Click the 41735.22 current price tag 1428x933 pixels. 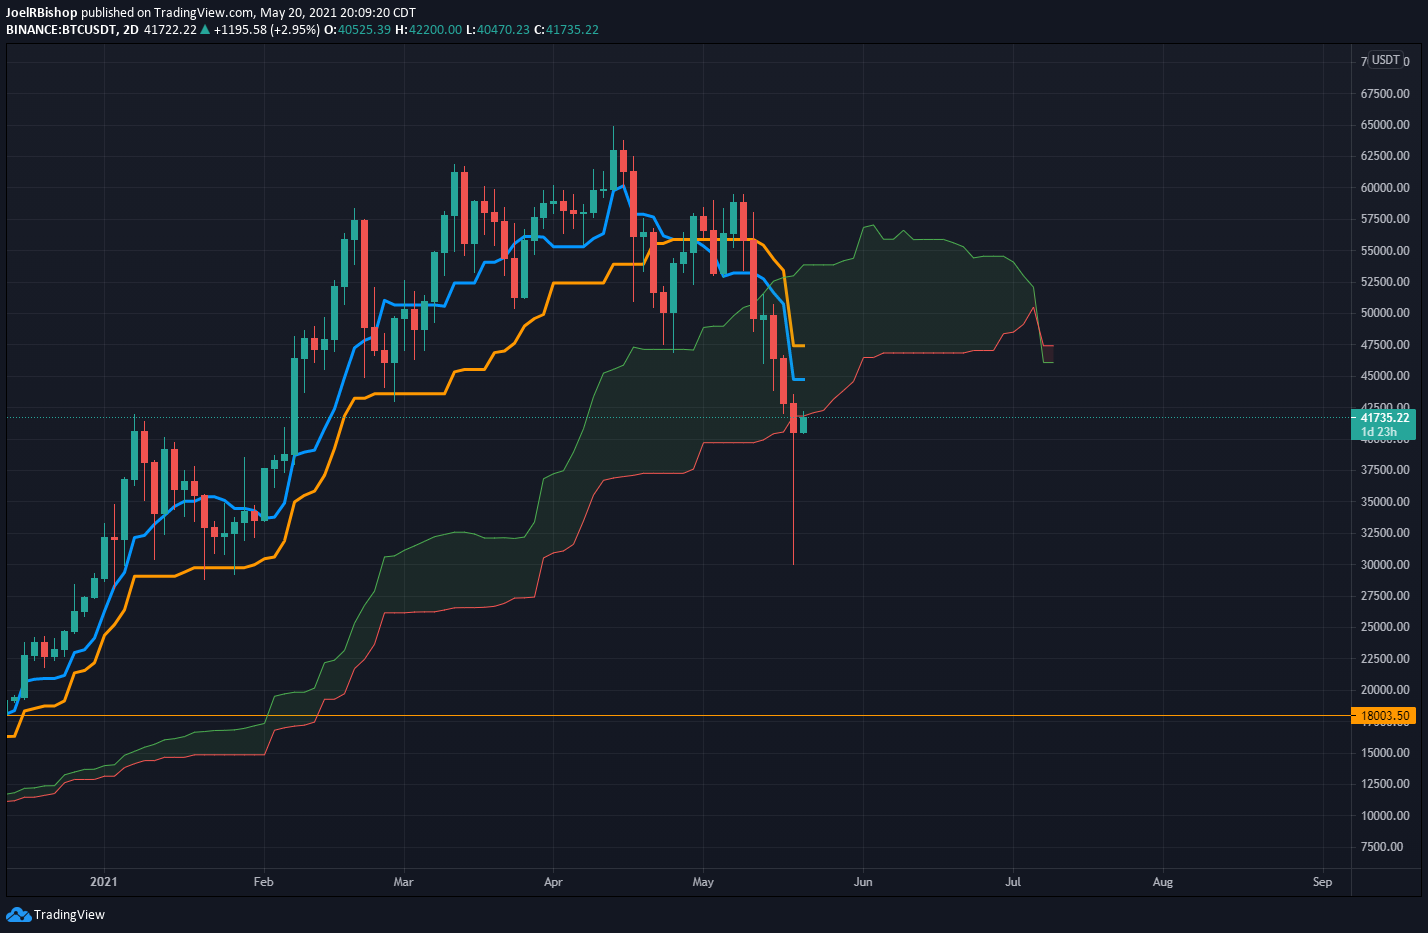pyautogui.click(x=1384, y=418)
